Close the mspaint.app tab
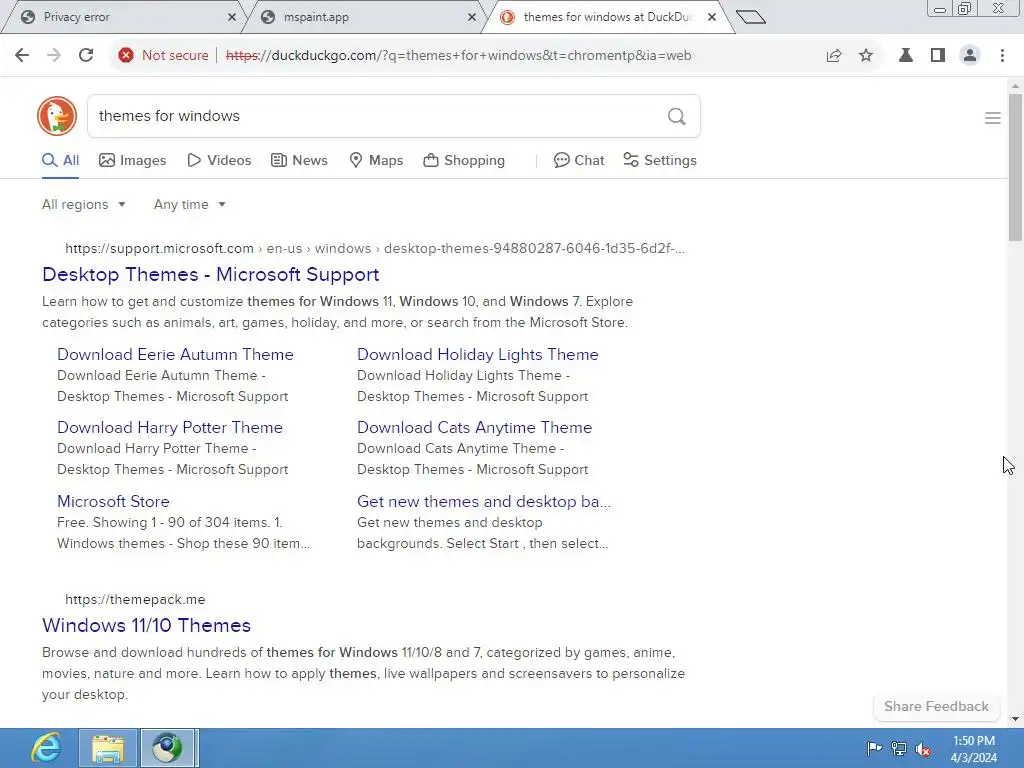The height and width of the screenshot is (768, 1024). click(x=472, y=17)
